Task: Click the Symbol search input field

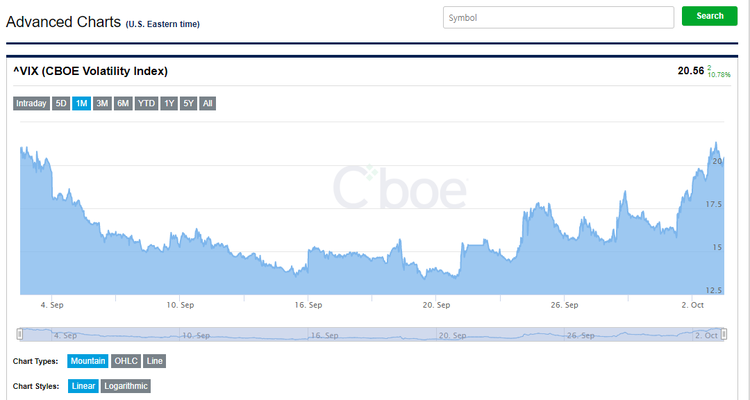Action: coord(558,18)
